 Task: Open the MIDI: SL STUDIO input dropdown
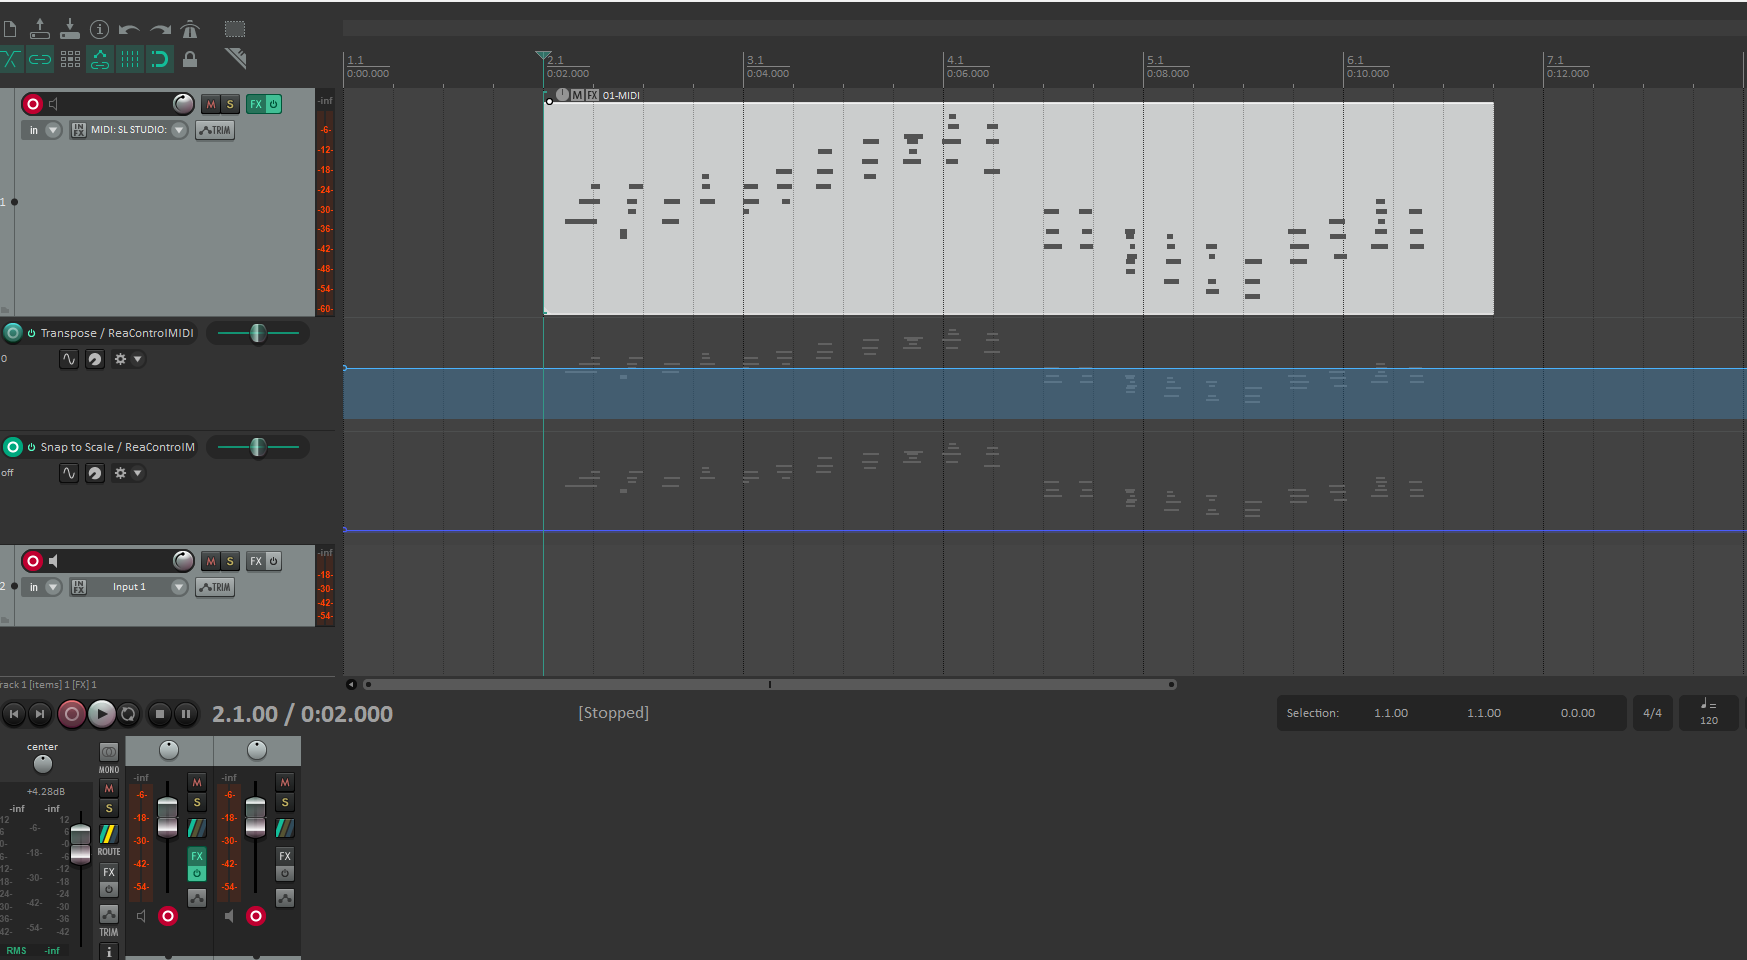(x=179, y=130)
